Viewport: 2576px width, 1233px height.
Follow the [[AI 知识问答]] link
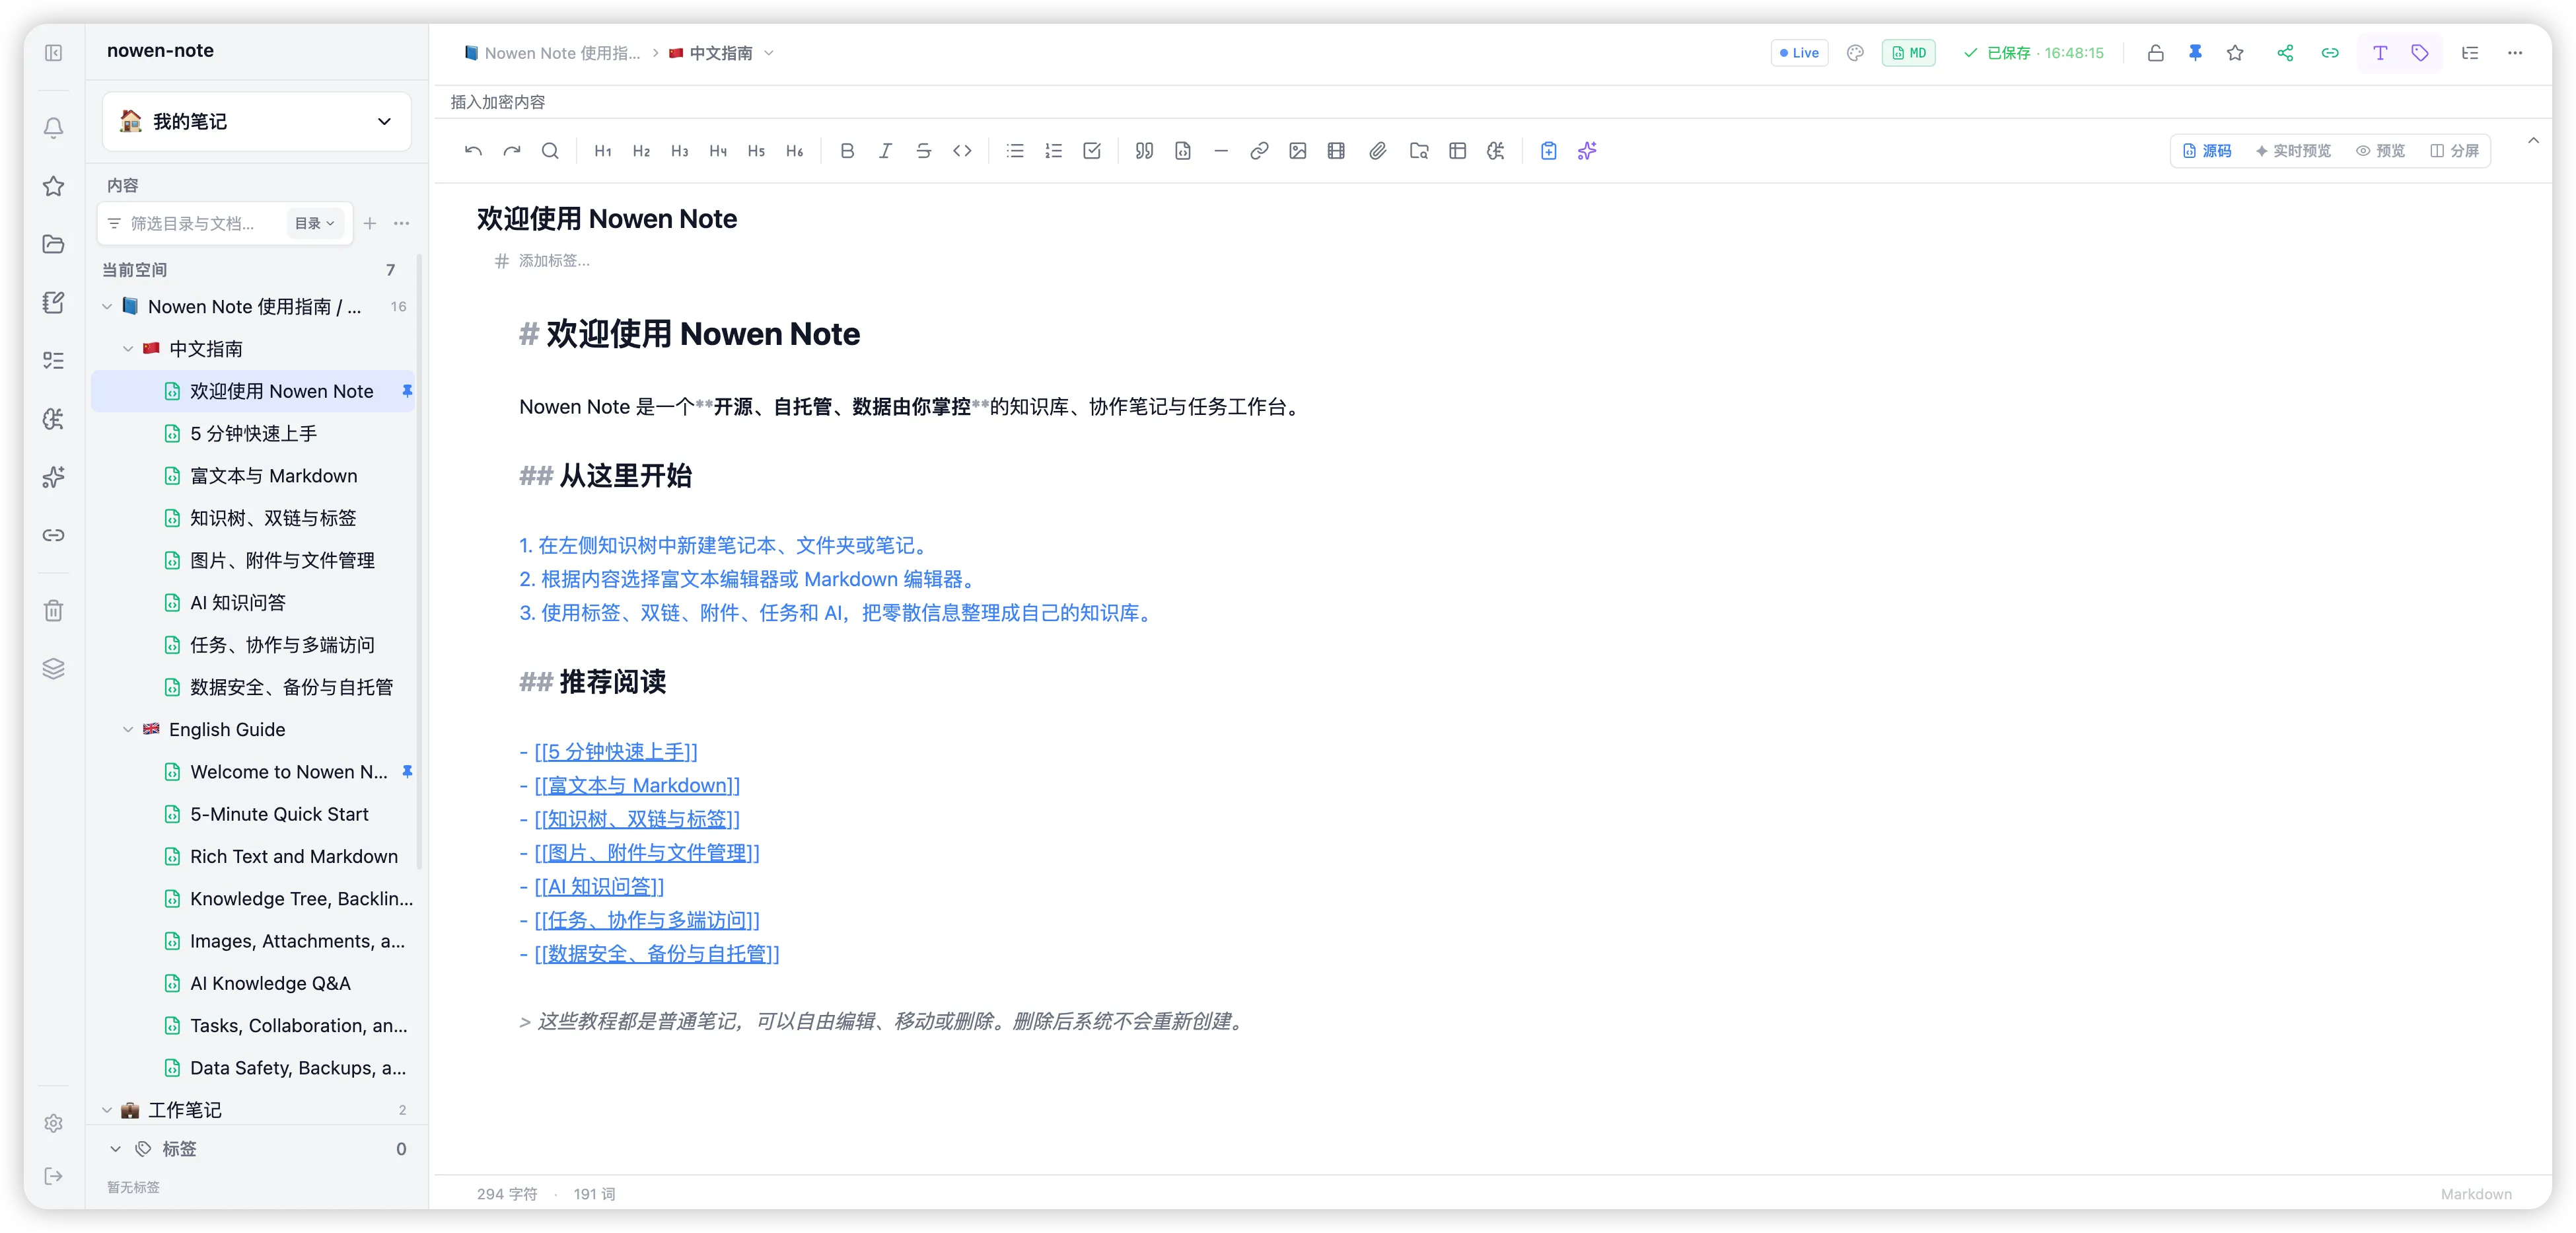point(599,887)
